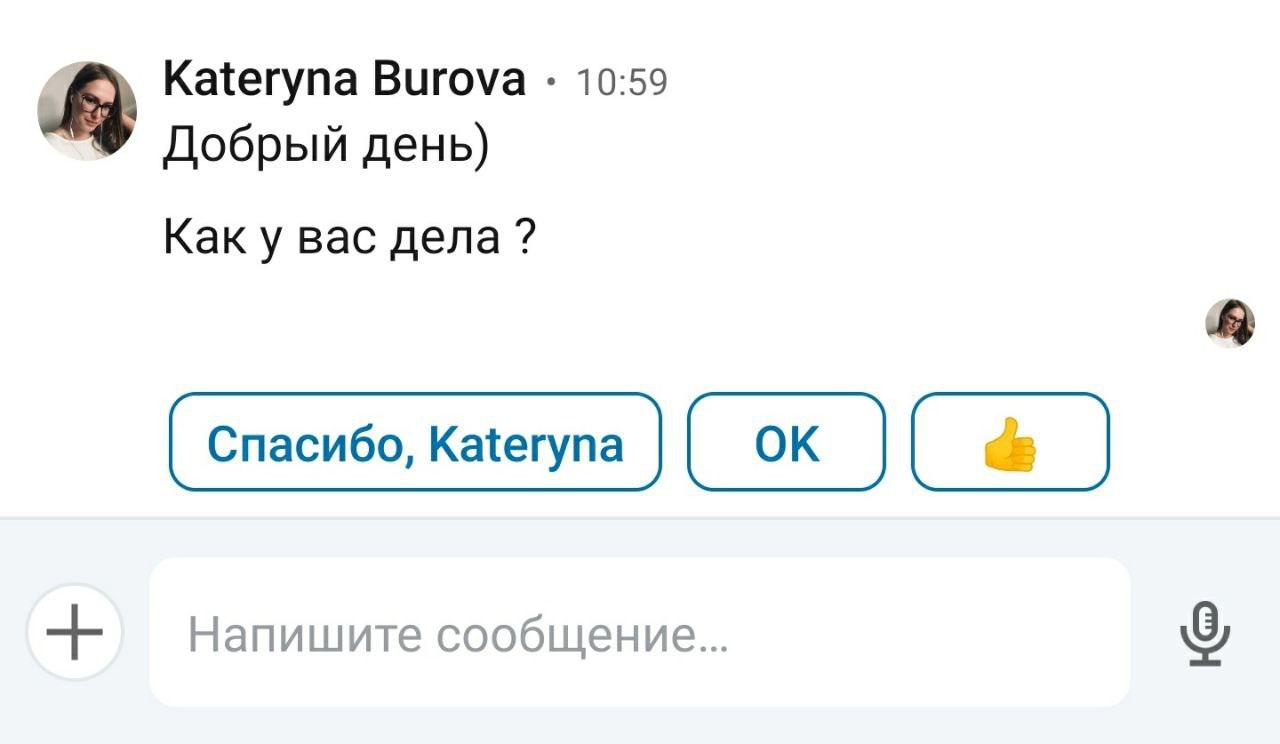Send the thumbs-up emoji quick reply
The width and height of the screenshot is (1280, 744).
[1010, 442]
